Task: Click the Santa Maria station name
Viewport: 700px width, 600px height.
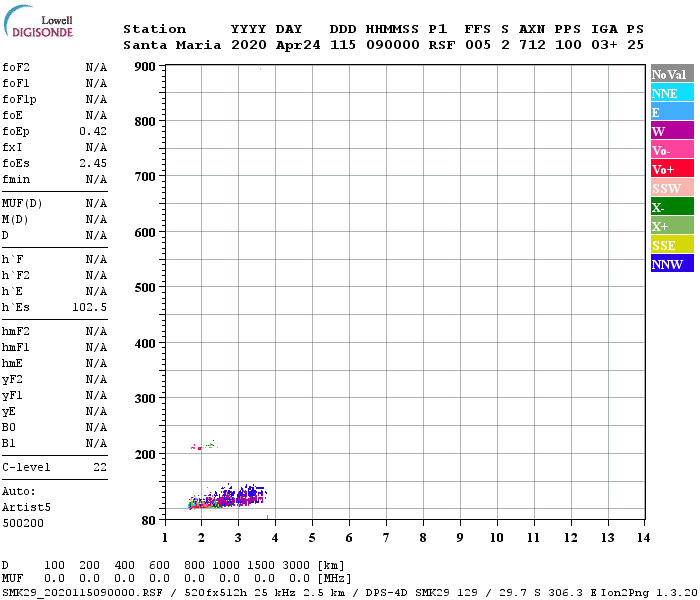Action: point(172,45)
